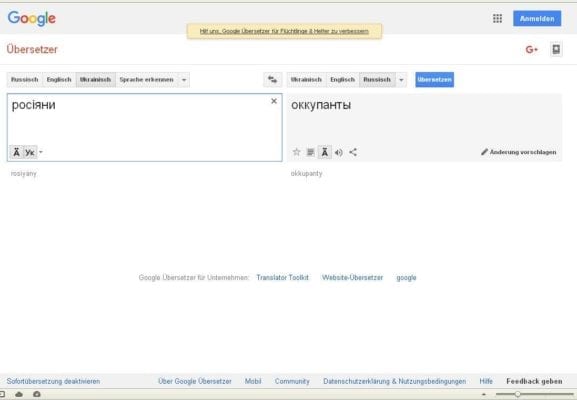Open the Google+ share icon

coord(531,49)
